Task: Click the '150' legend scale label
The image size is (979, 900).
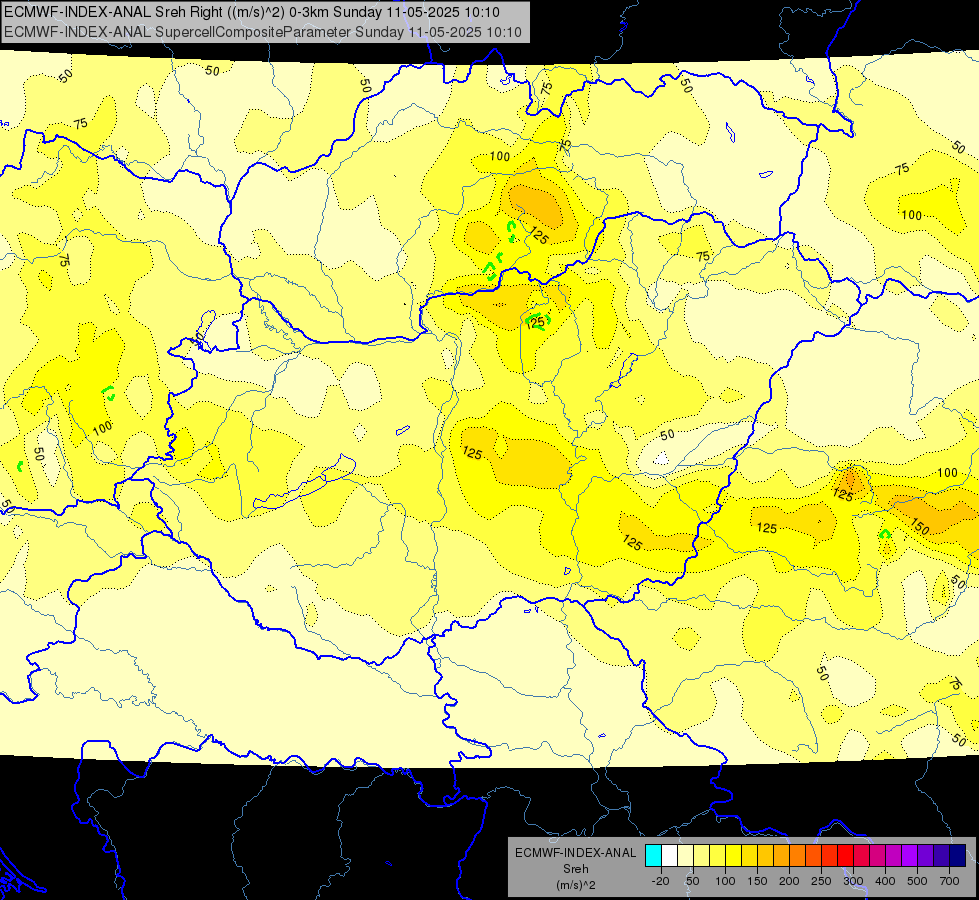Action: click(x=757, y=881)
